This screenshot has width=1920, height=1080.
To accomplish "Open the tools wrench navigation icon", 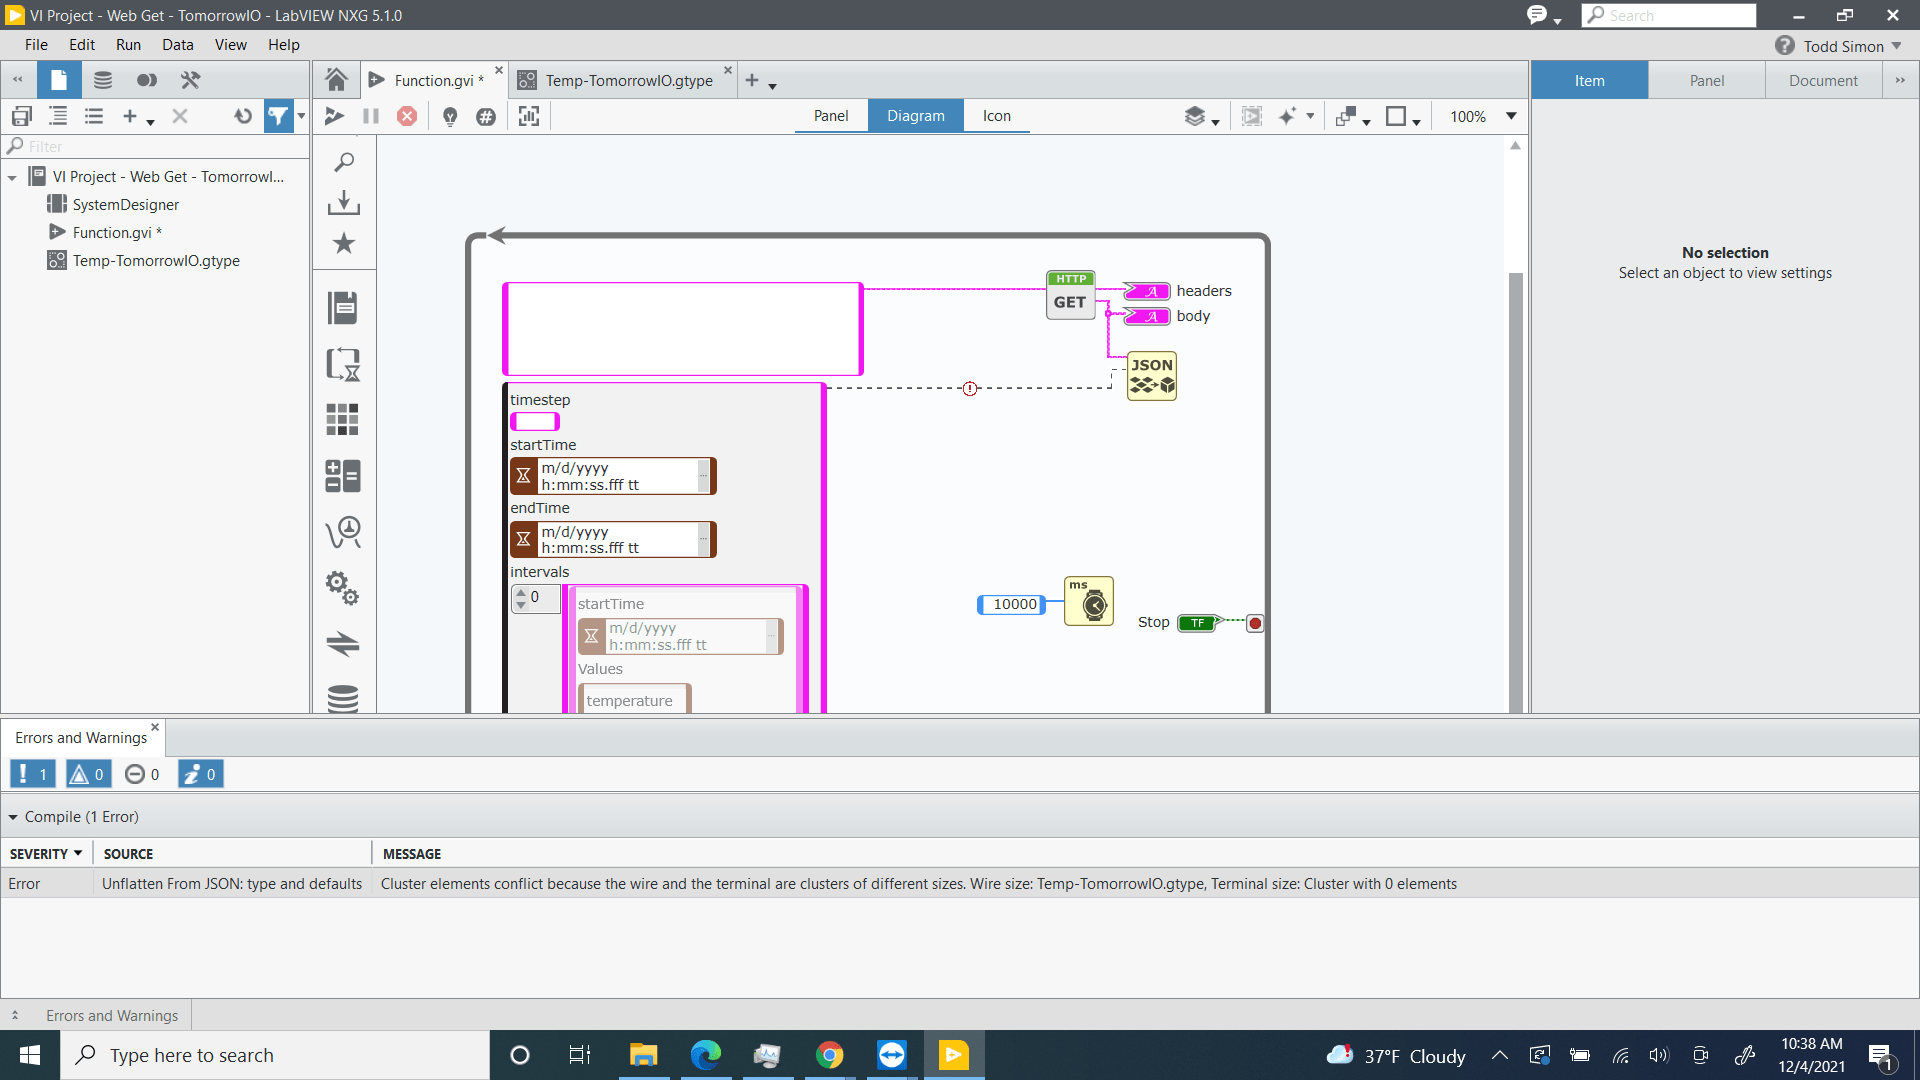I will coord(190,80).
